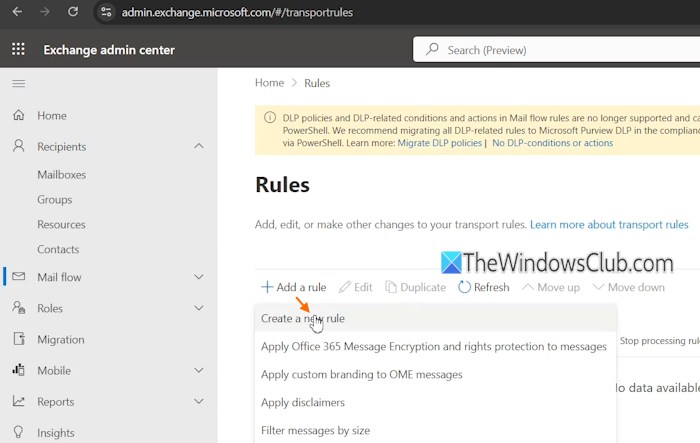Click the Roles icon in sidebar
The image size is (700, 443).
pyautogui.click(x=19, y=308)
